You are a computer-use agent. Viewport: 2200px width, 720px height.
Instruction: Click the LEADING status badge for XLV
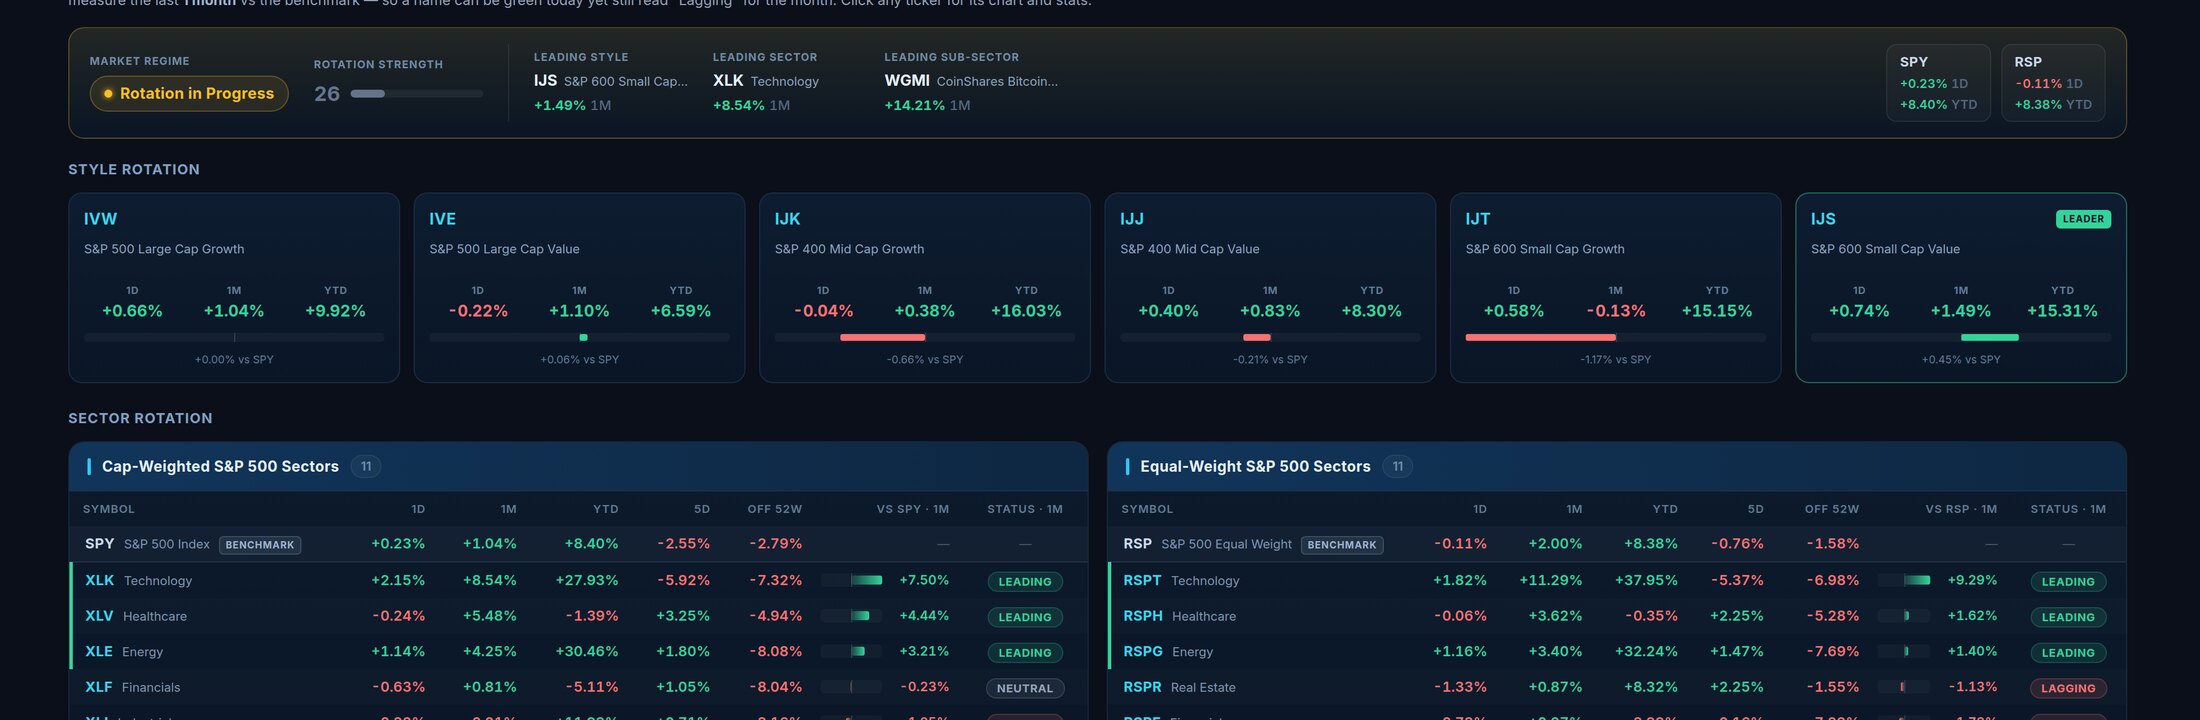[1025, 617]
